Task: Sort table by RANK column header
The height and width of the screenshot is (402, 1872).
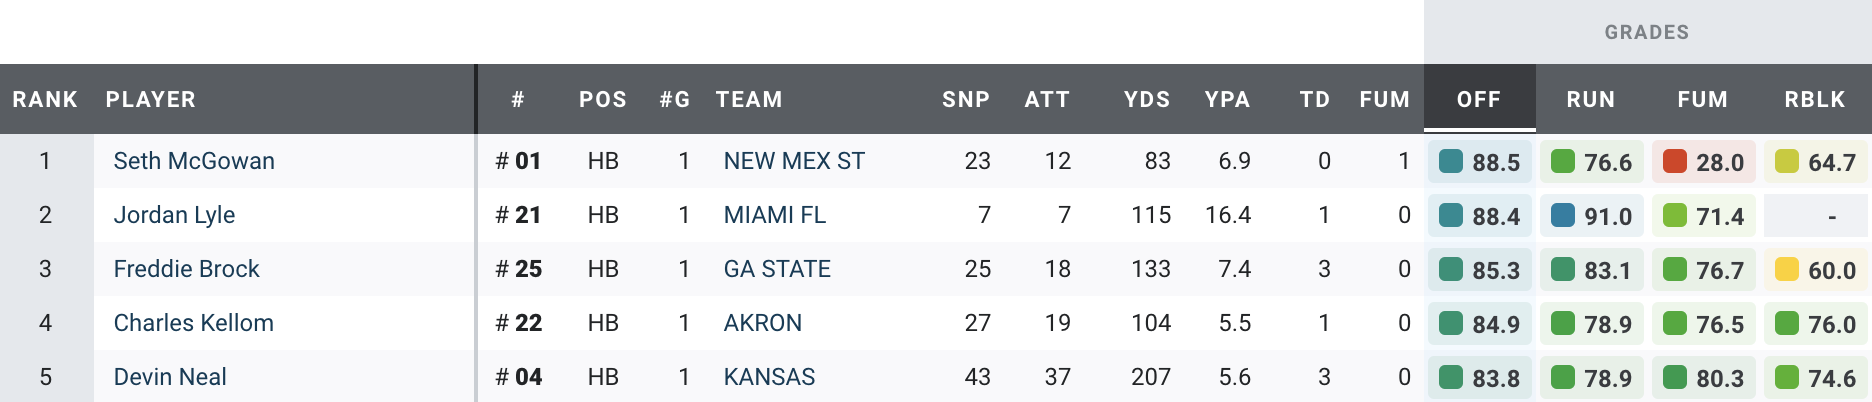Action: [x=45, y=99]
